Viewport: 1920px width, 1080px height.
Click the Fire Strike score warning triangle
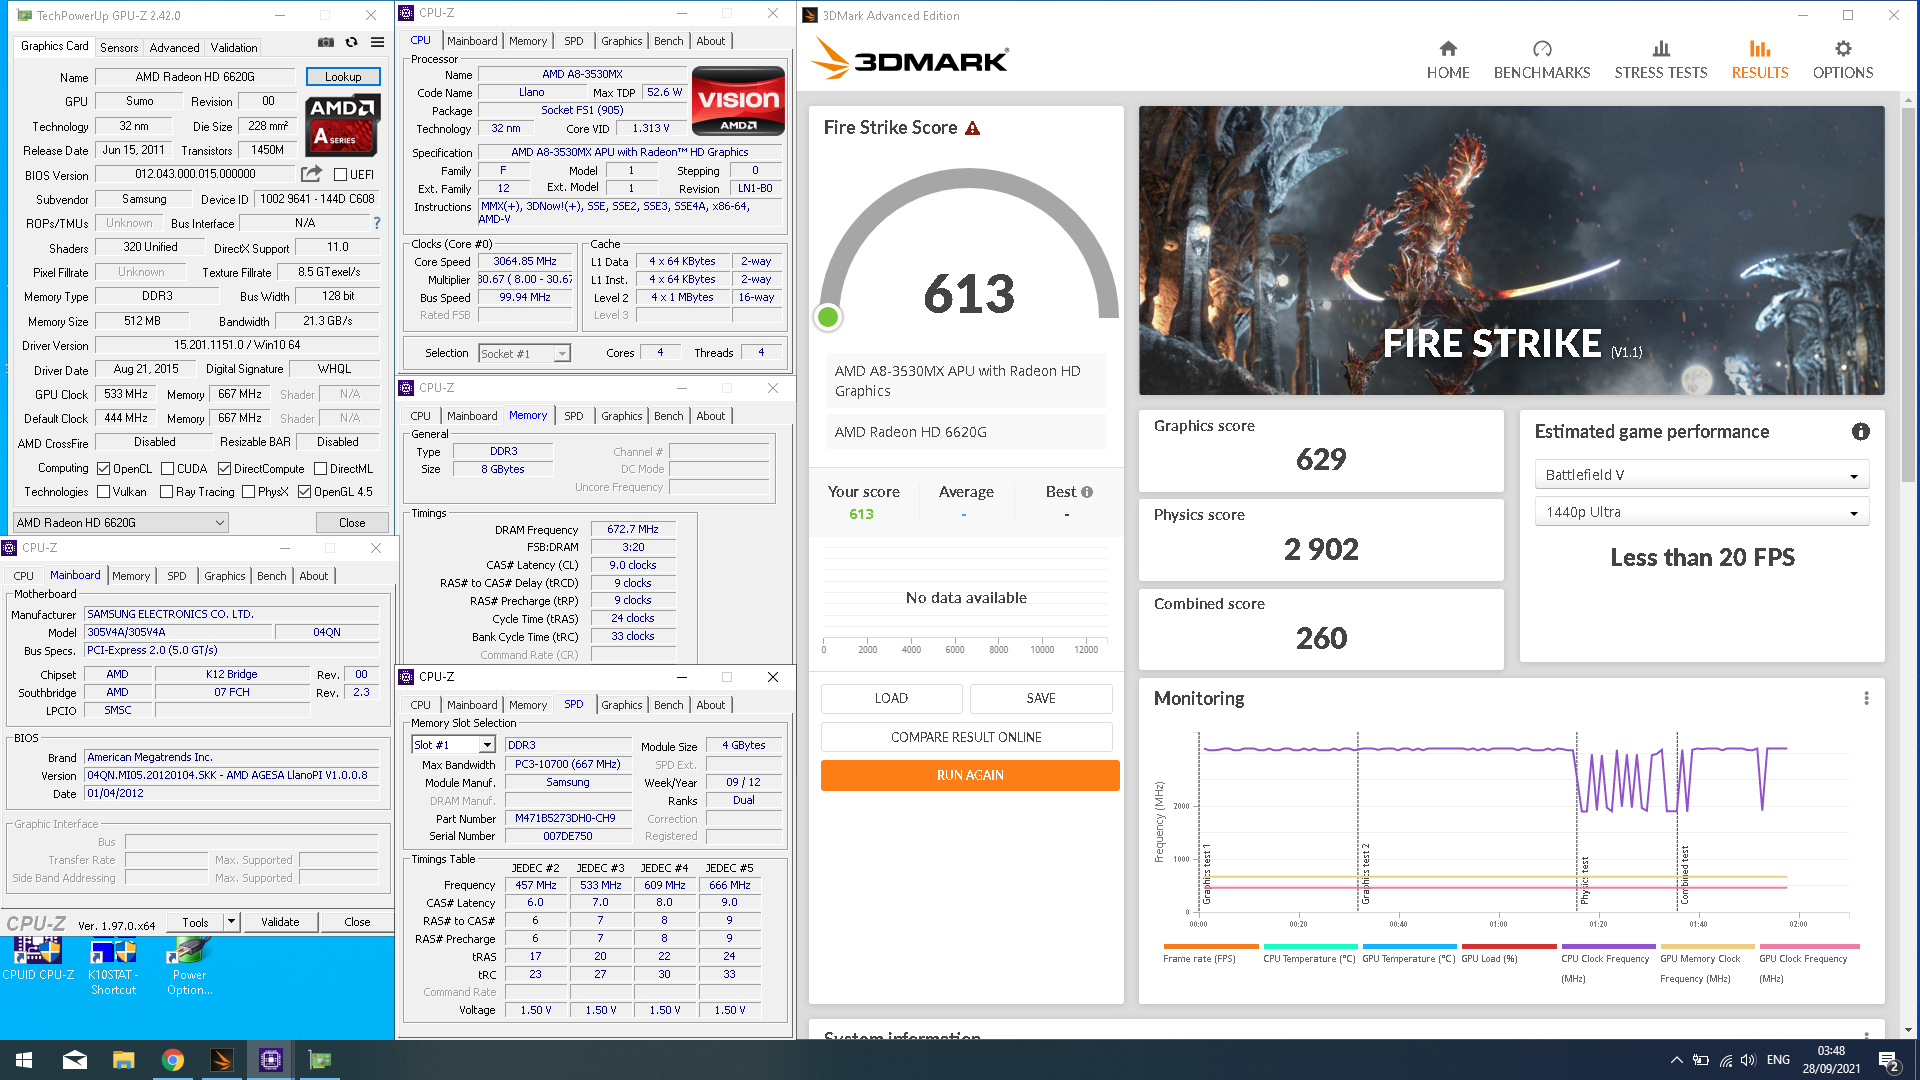[972, 128]
